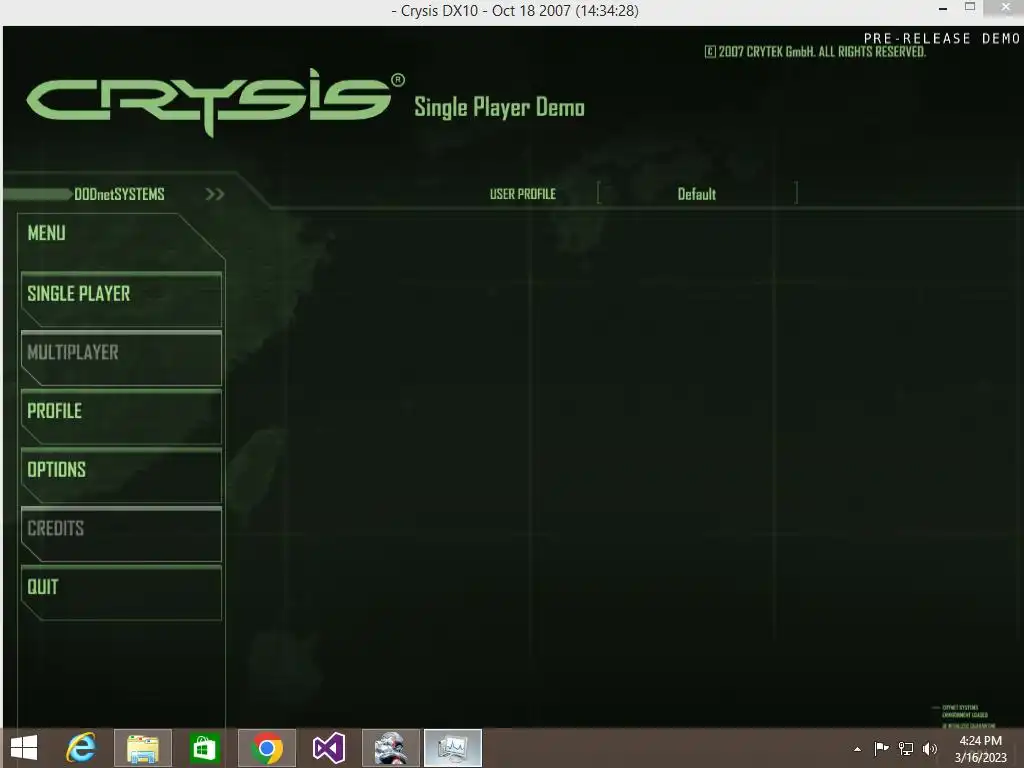Click the DODnetSYSTEMS label
Viewport: 1024px width, 768px height.
coord(119,194)
